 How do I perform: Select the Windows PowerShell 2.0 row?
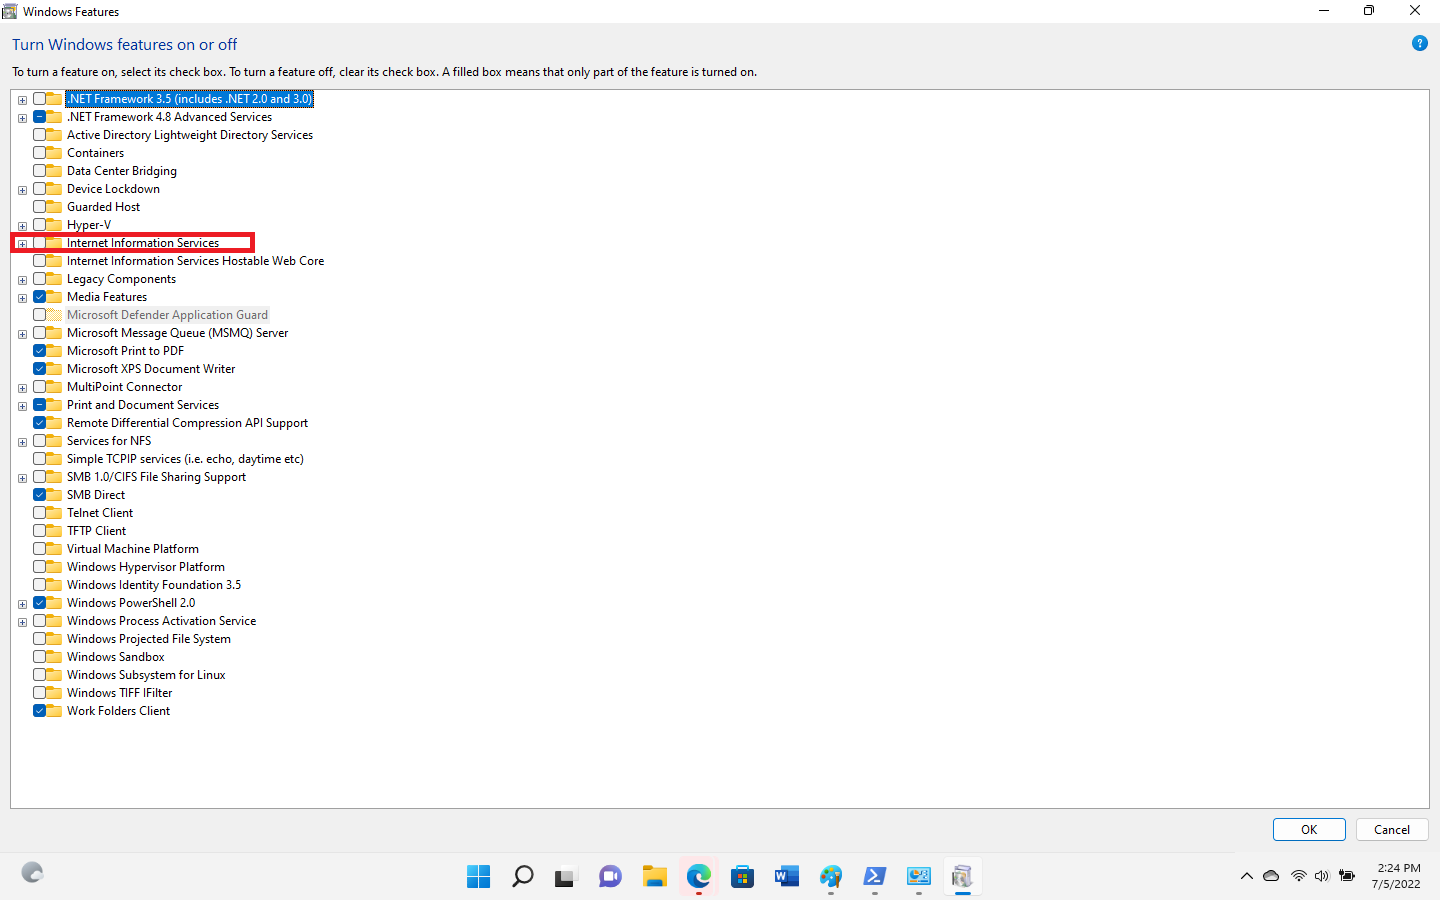tap(131, 603)
